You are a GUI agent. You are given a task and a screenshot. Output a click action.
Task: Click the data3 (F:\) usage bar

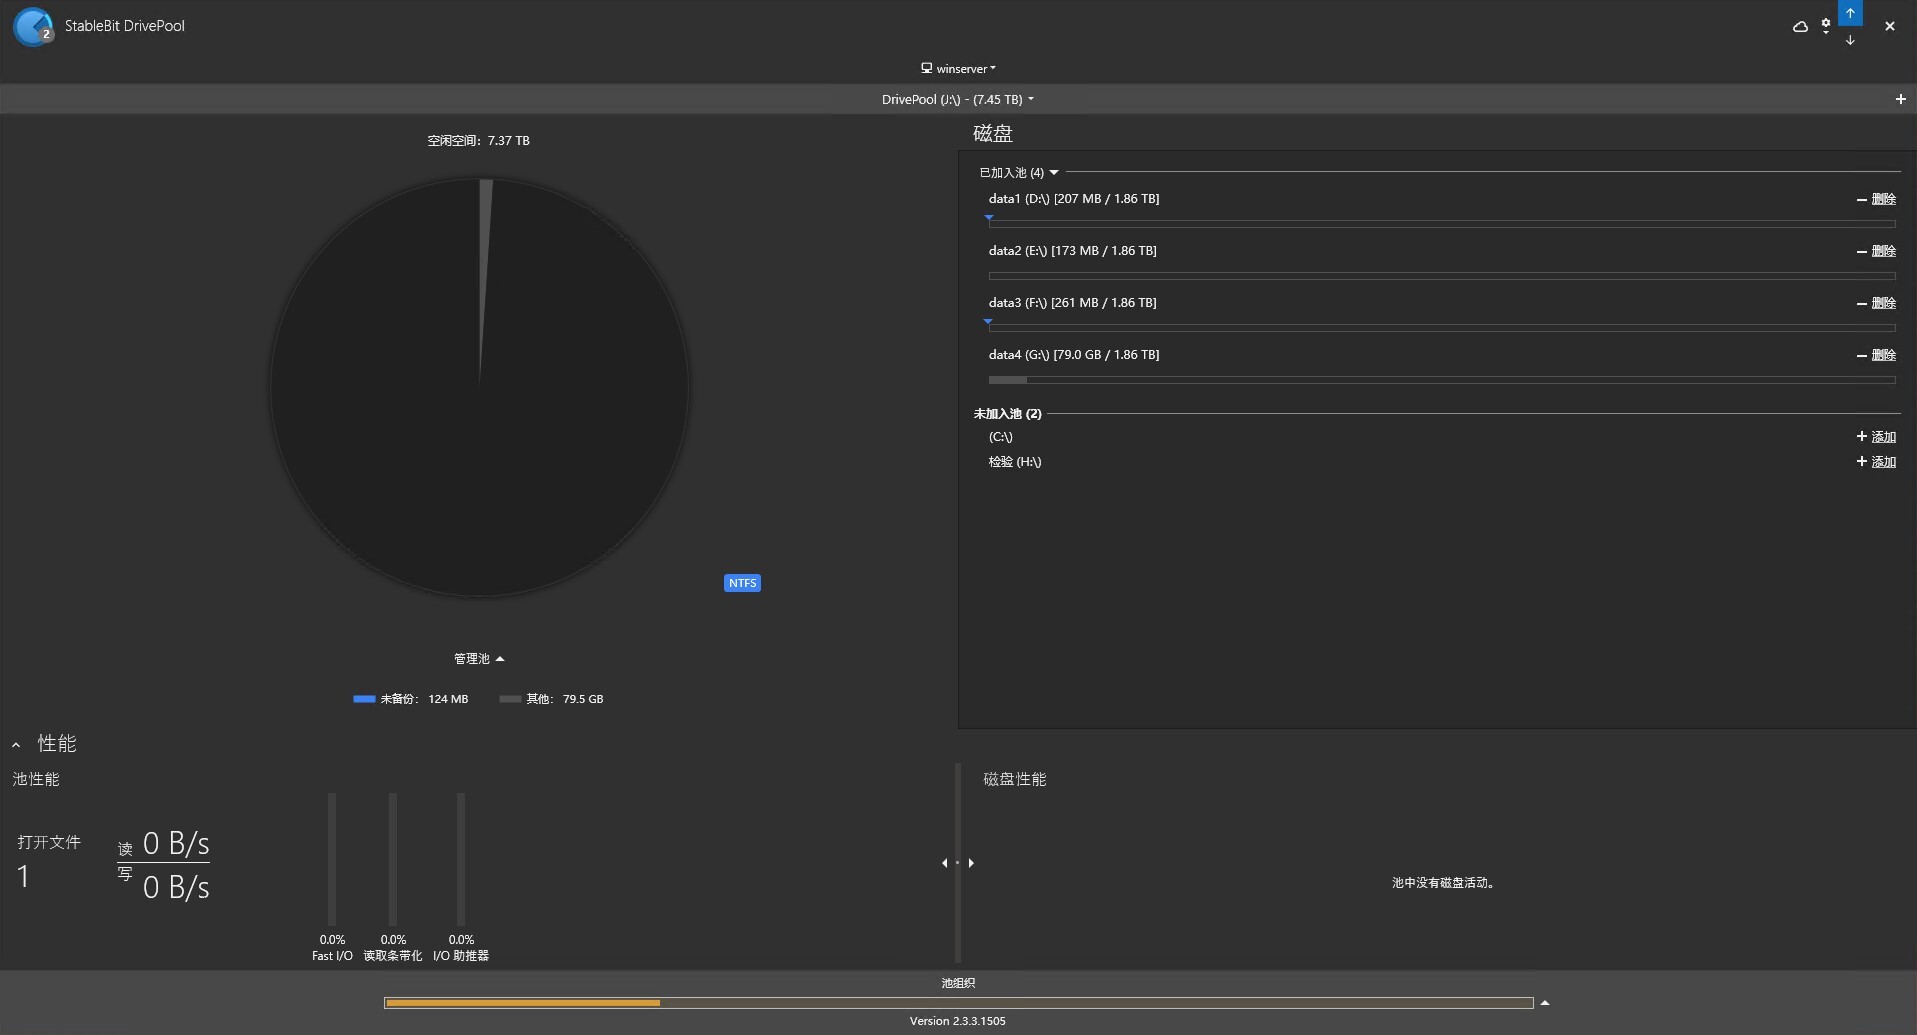(1442, 328)
